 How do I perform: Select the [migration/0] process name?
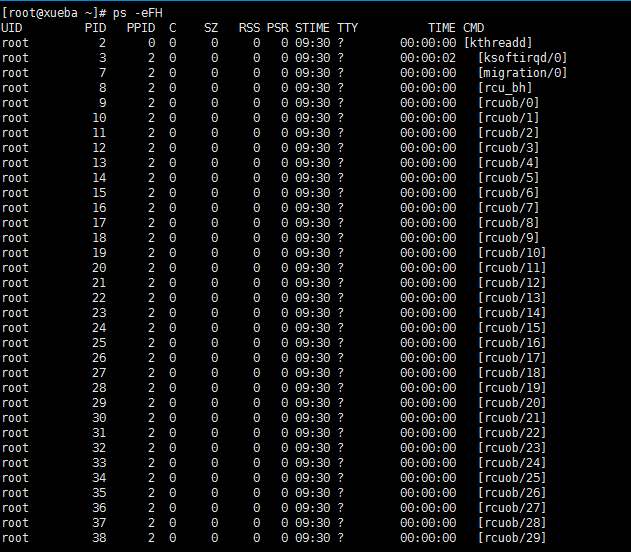tap(522, 73)
